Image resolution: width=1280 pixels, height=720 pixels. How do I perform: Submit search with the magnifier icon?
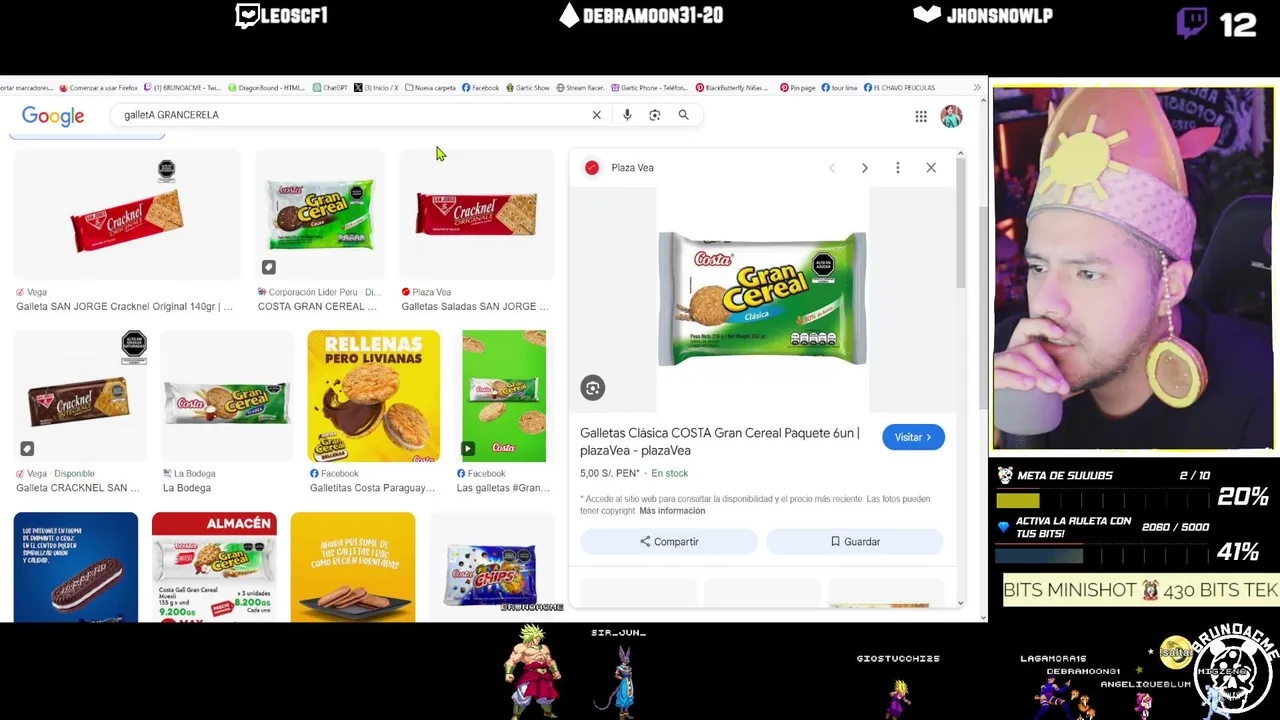click(684, 115)
